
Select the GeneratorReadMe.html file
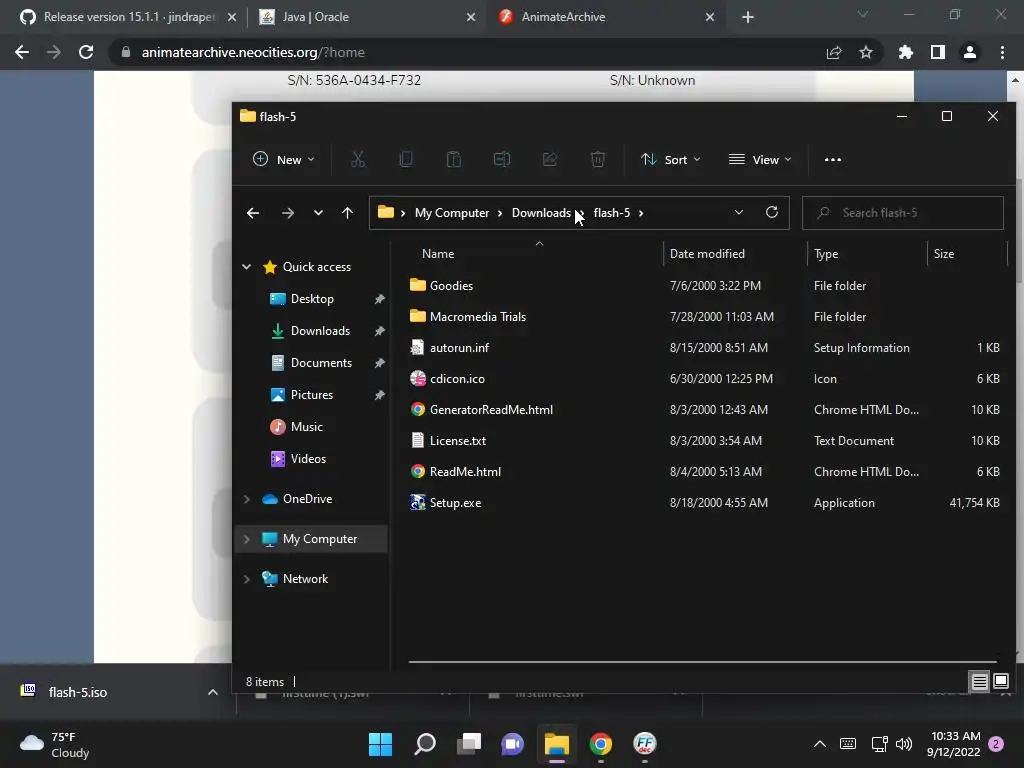pos(491,409)
